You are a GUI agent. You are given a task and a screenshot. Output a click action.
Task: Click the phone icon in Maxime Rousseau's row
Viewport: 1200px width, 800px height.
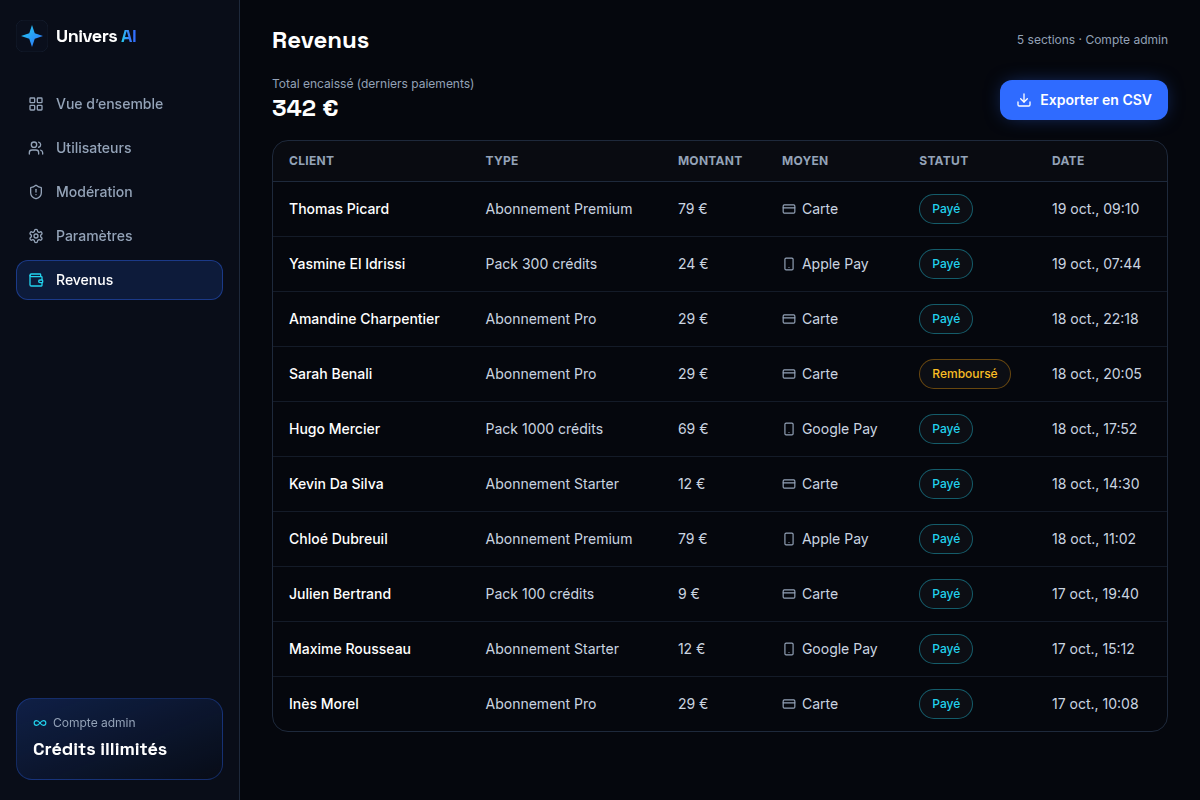(x=789, y=649)
